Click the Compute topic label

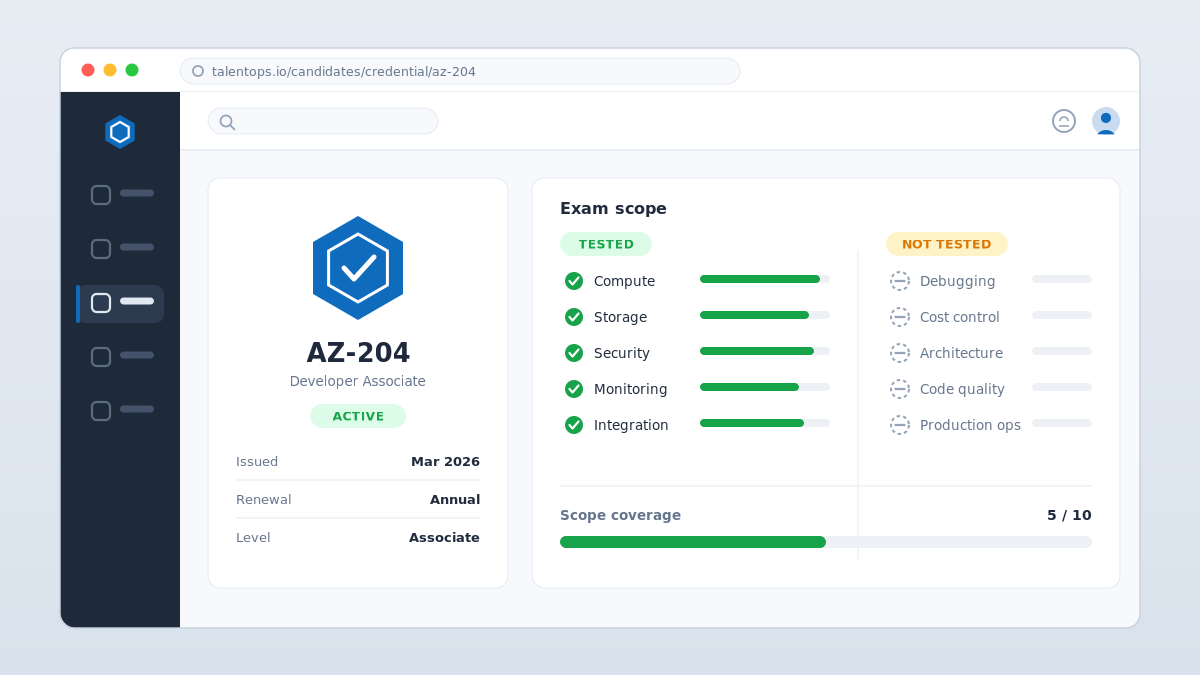[x=624, y=281]
